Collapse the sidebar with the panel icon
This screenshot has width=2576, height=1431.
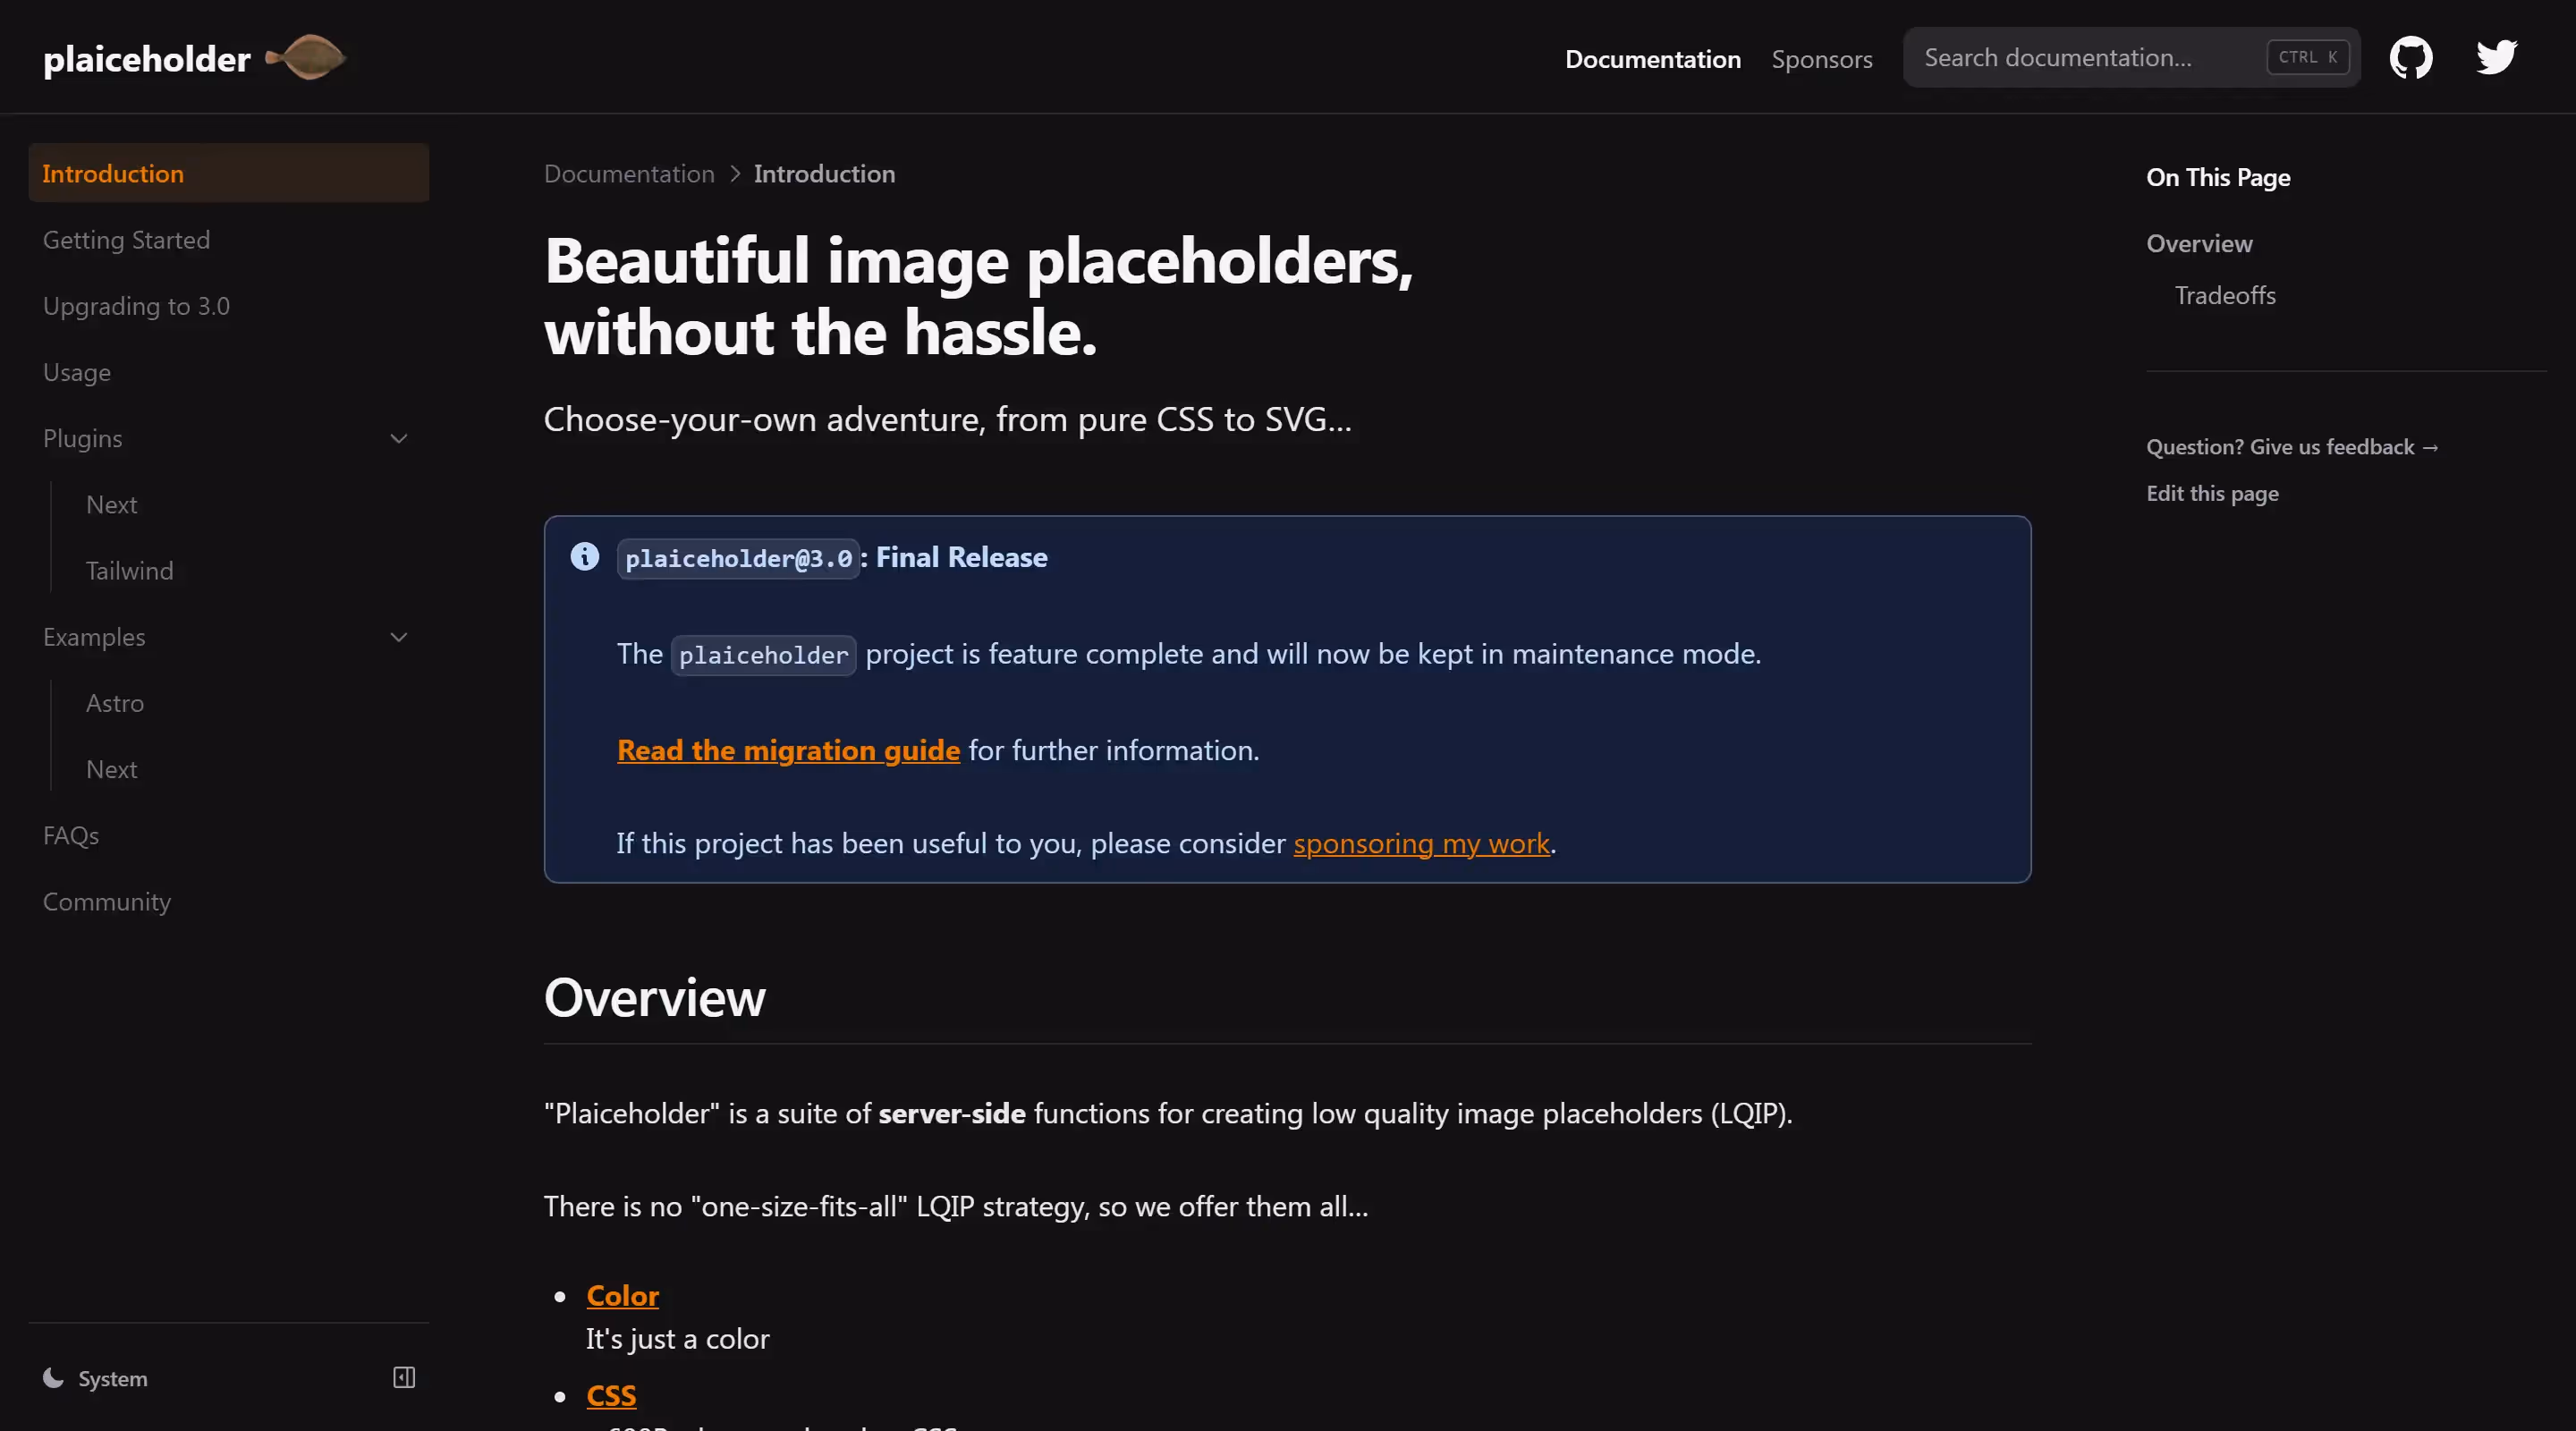404,1377
